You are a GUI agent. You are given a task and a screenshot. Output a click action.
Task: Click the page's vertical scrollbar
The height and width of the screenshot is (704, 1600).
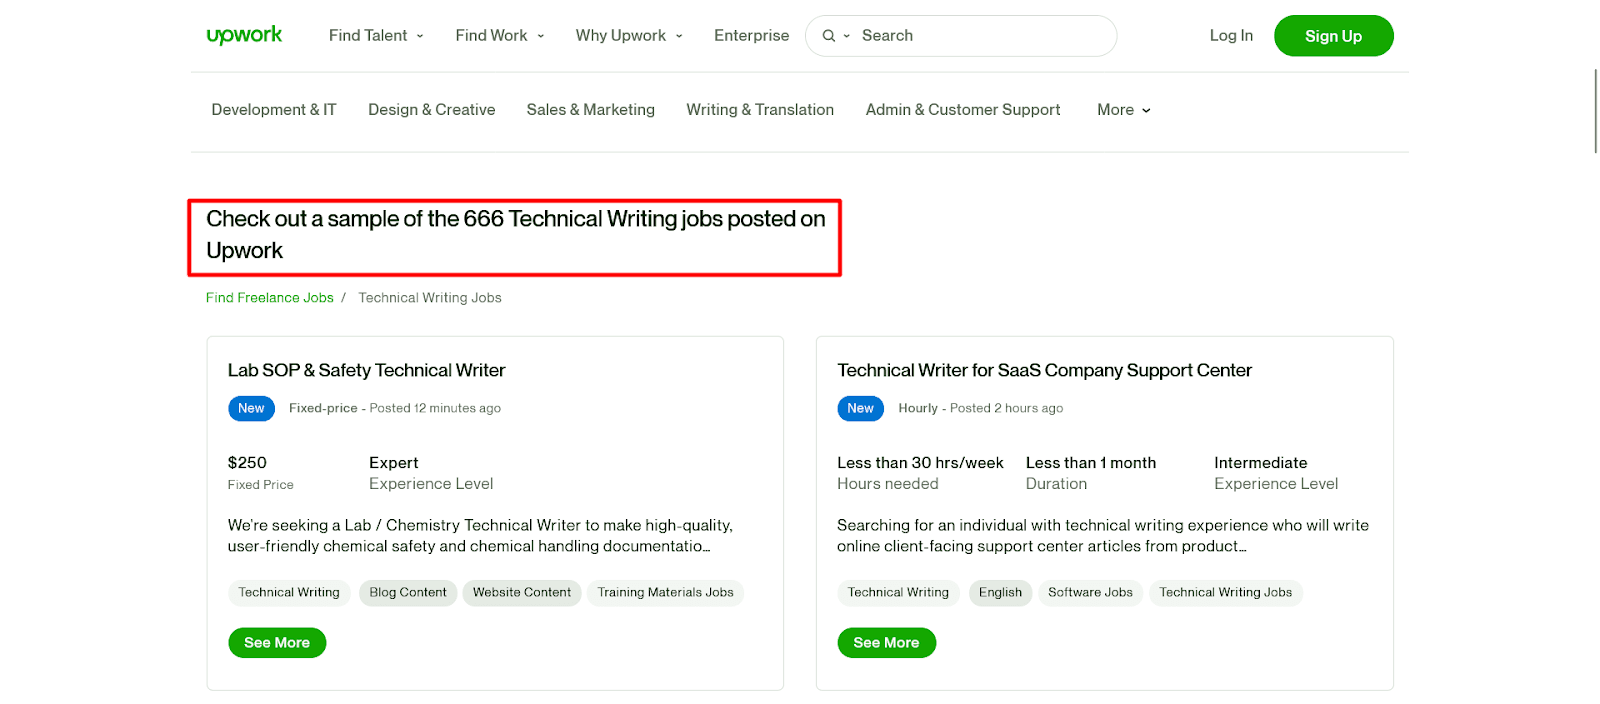click(1595, 110)
